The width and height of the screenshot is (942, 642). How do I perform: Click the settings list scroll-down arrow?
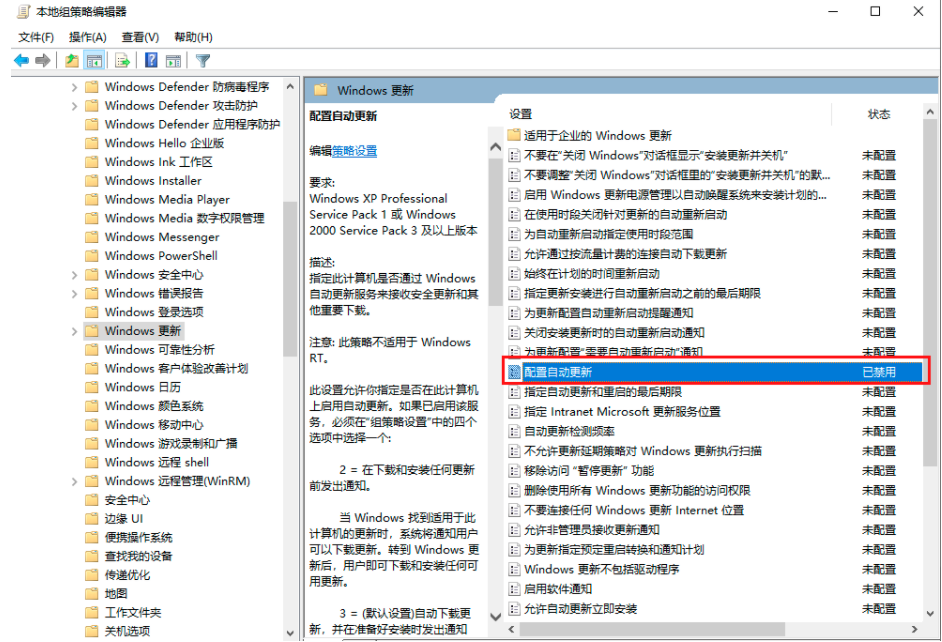(930, 613)
